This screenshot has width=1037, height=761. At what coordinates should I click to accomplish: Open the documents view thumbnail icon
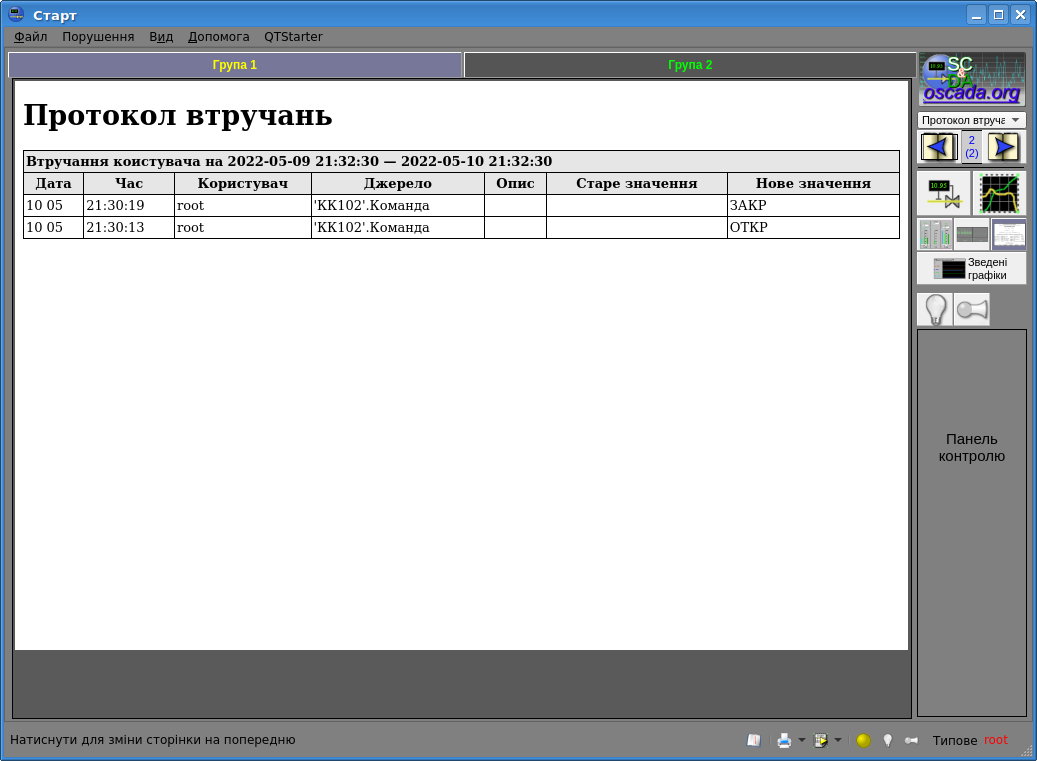(1008, 235)
